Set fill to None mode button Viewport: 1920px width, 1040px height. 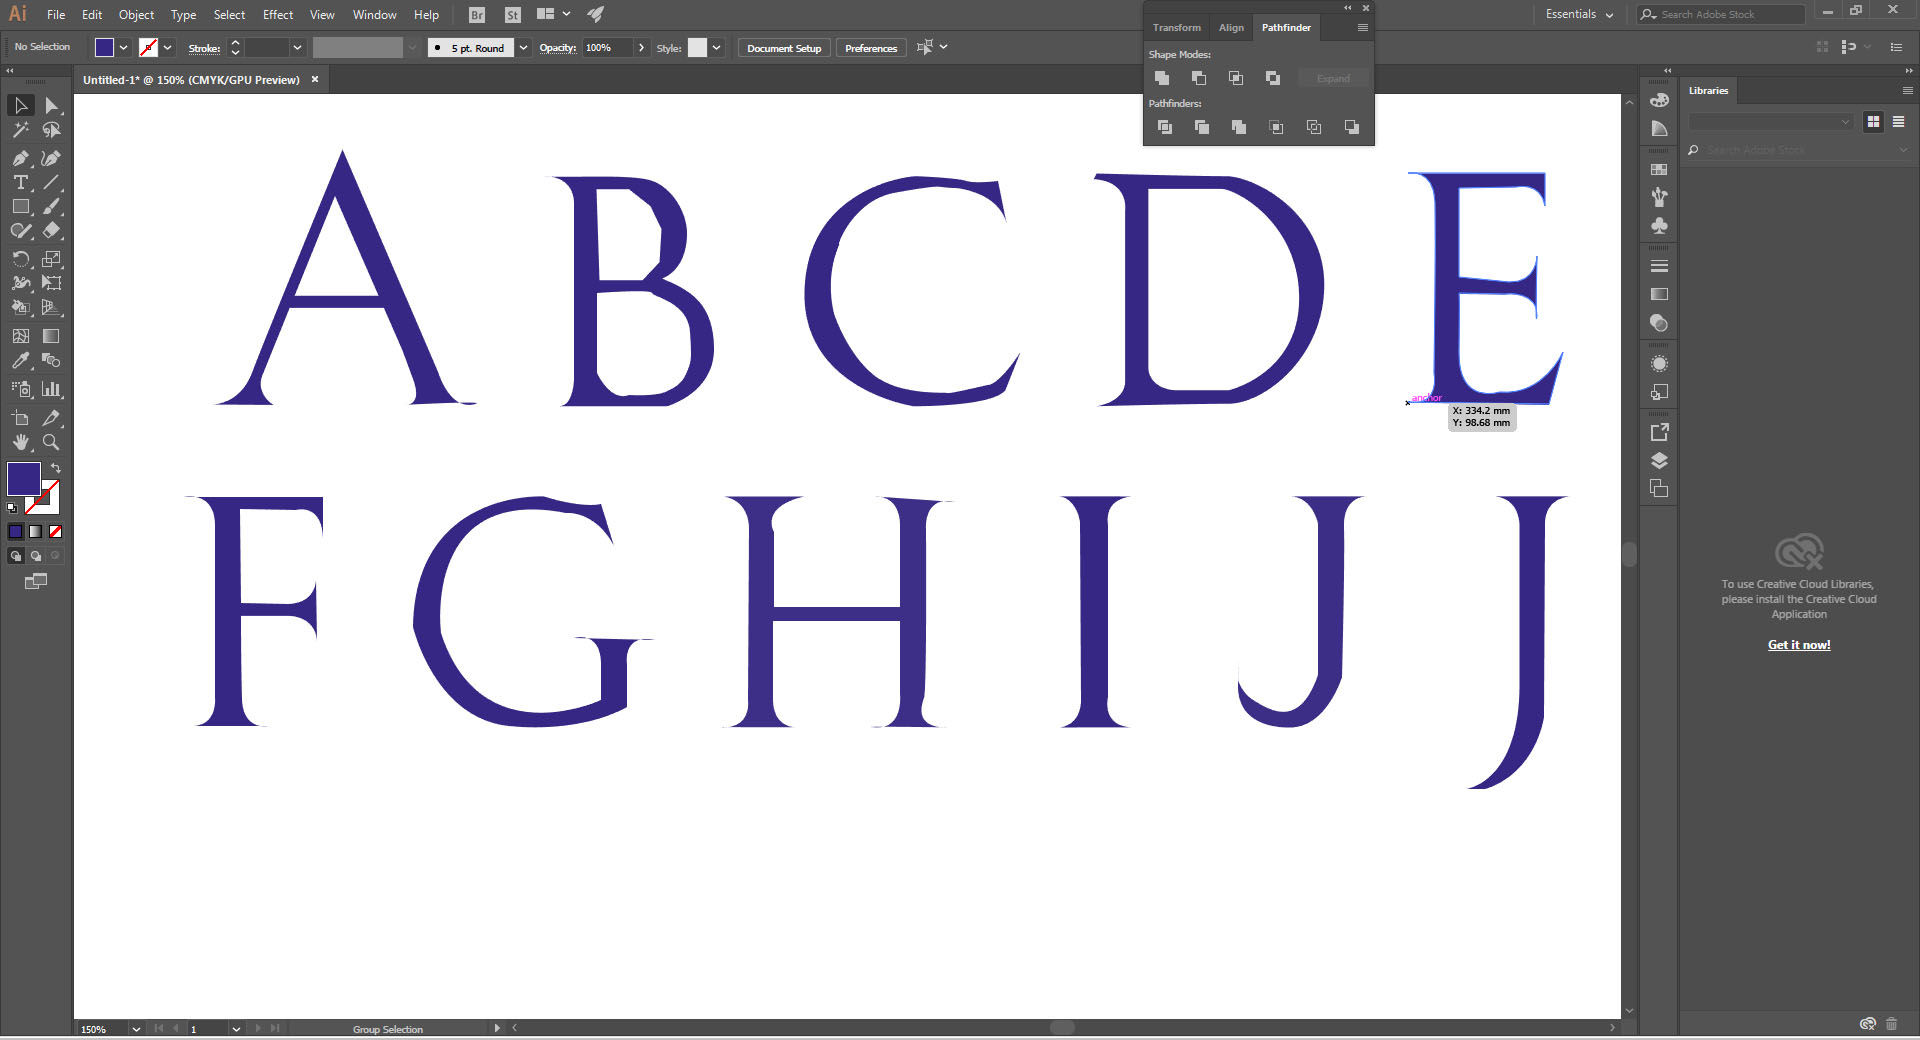(x=56, y=532)
